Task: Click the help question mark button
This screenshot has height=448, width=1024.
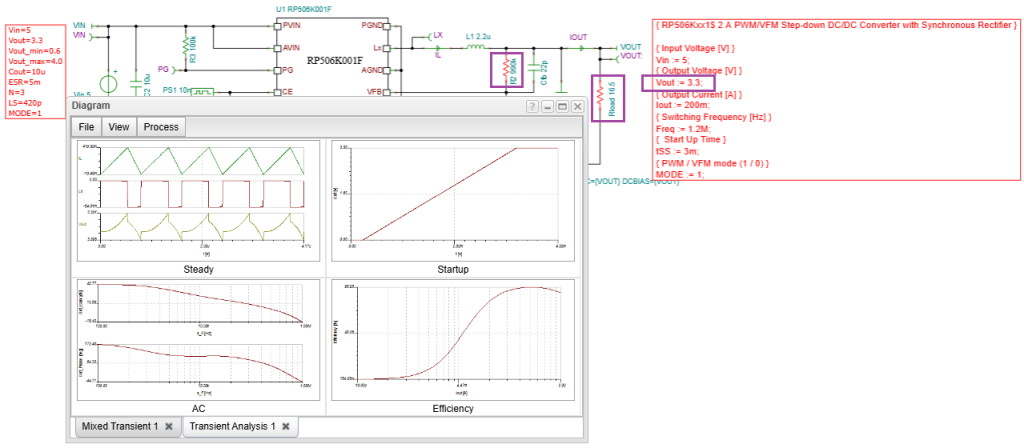Action: pyautogui.click(x=532, y=106)
